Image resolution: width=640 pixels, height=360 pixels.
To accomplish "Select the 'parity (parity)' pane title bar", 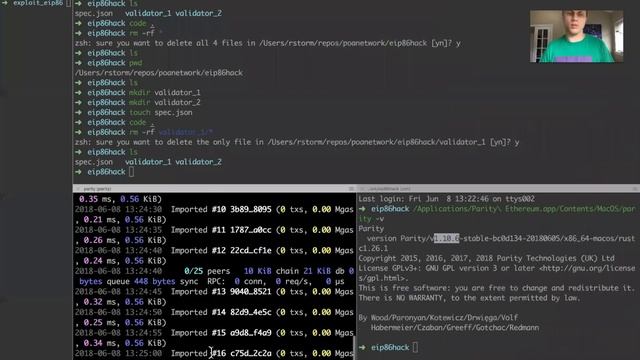I will pyautogui.click(x=214, y=189).
